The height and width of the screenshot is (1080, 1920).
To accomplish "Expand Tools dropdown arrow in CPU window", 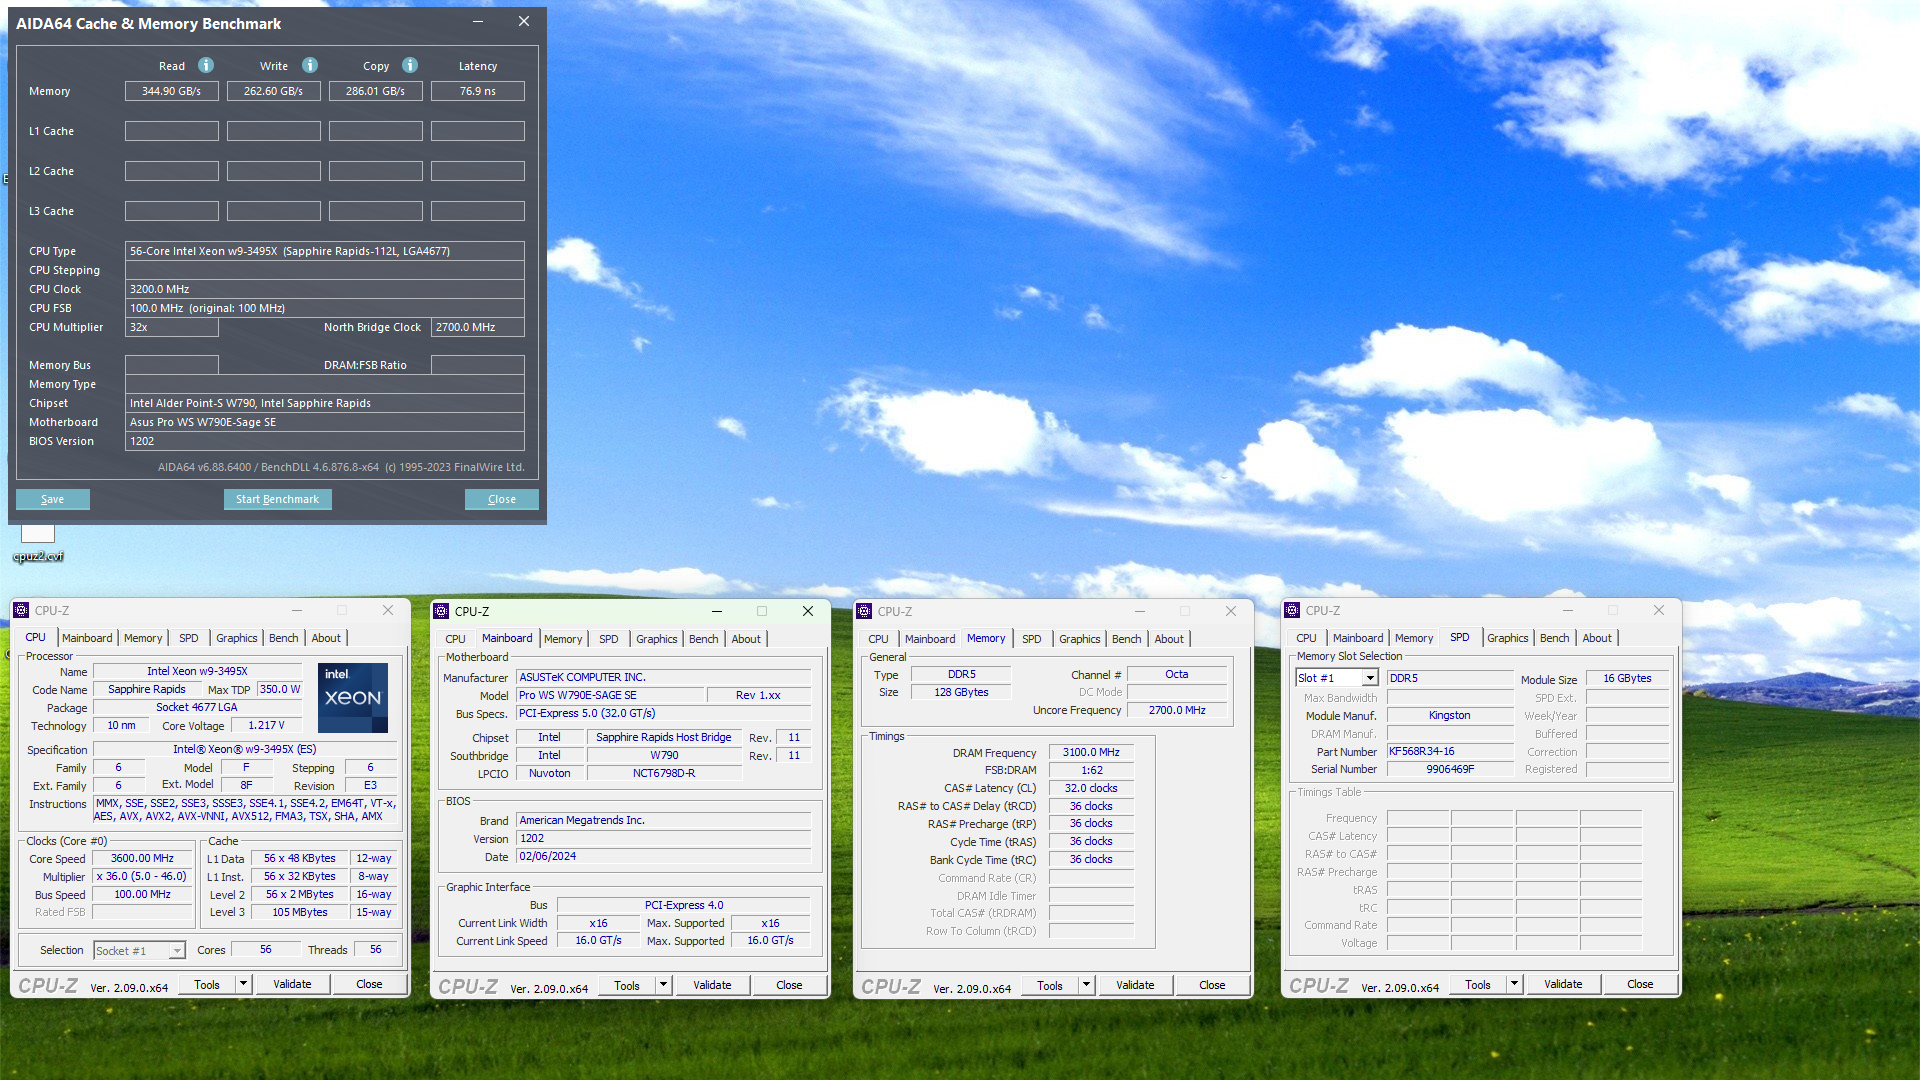I will point(243,984).
